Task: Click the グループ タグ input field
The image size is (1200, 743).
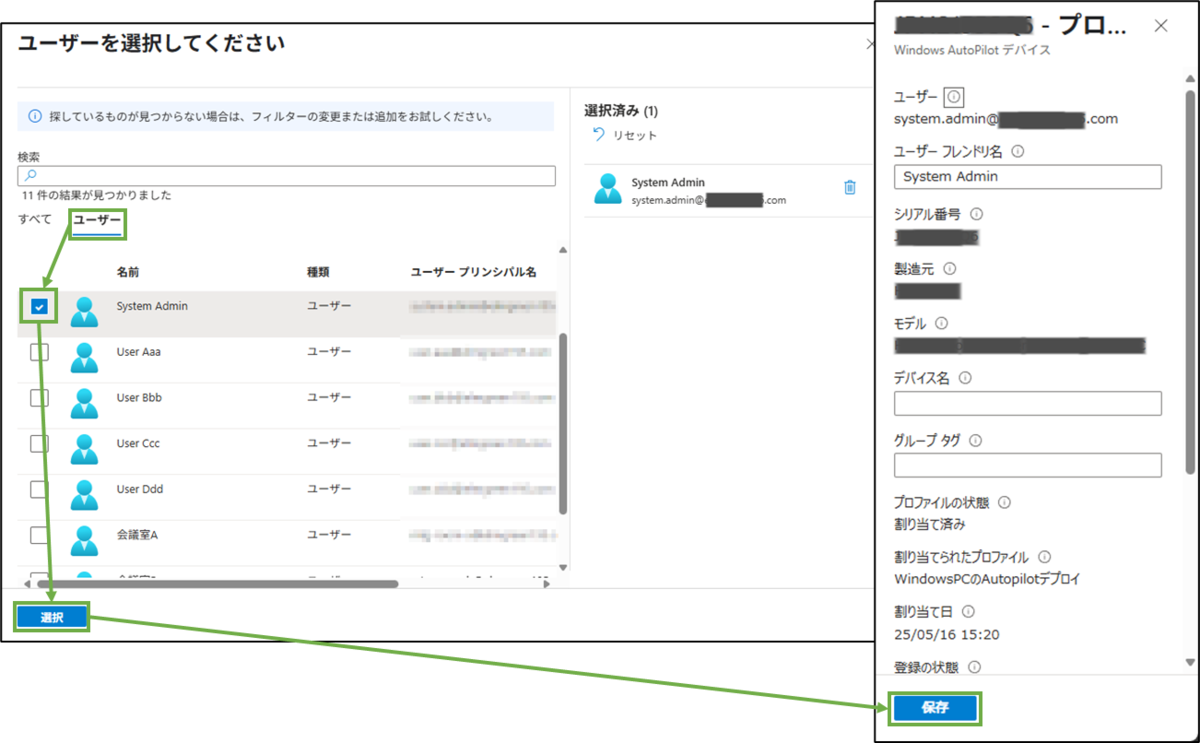Action: (1028, 465)
